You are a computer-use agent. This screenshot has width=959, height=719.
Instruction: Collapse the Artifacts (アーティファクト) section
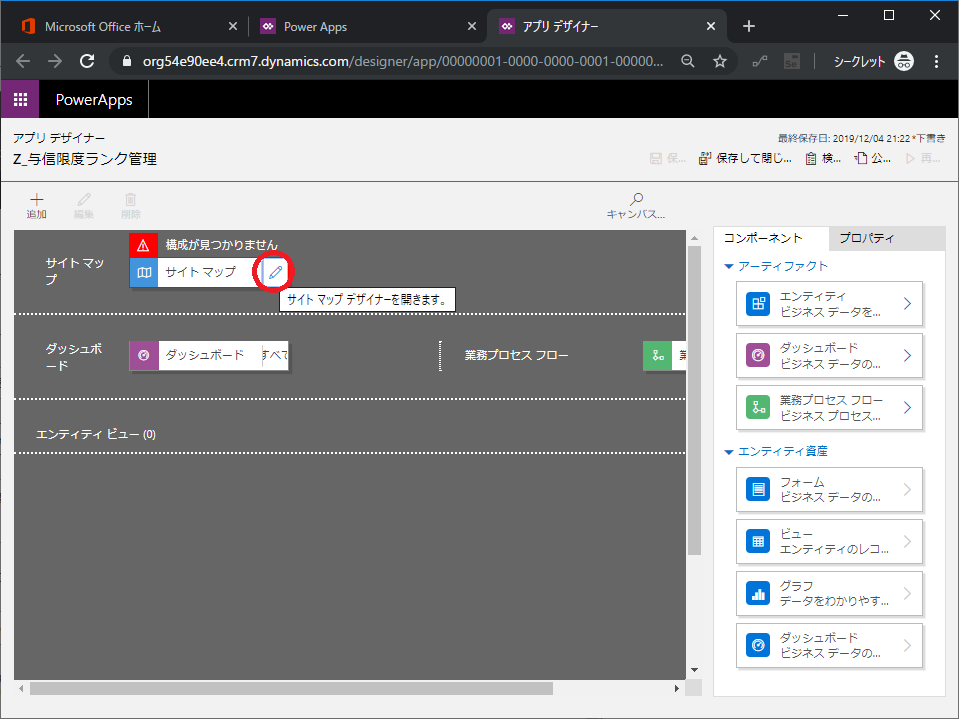pyautogui.click(x=728, y=267)
